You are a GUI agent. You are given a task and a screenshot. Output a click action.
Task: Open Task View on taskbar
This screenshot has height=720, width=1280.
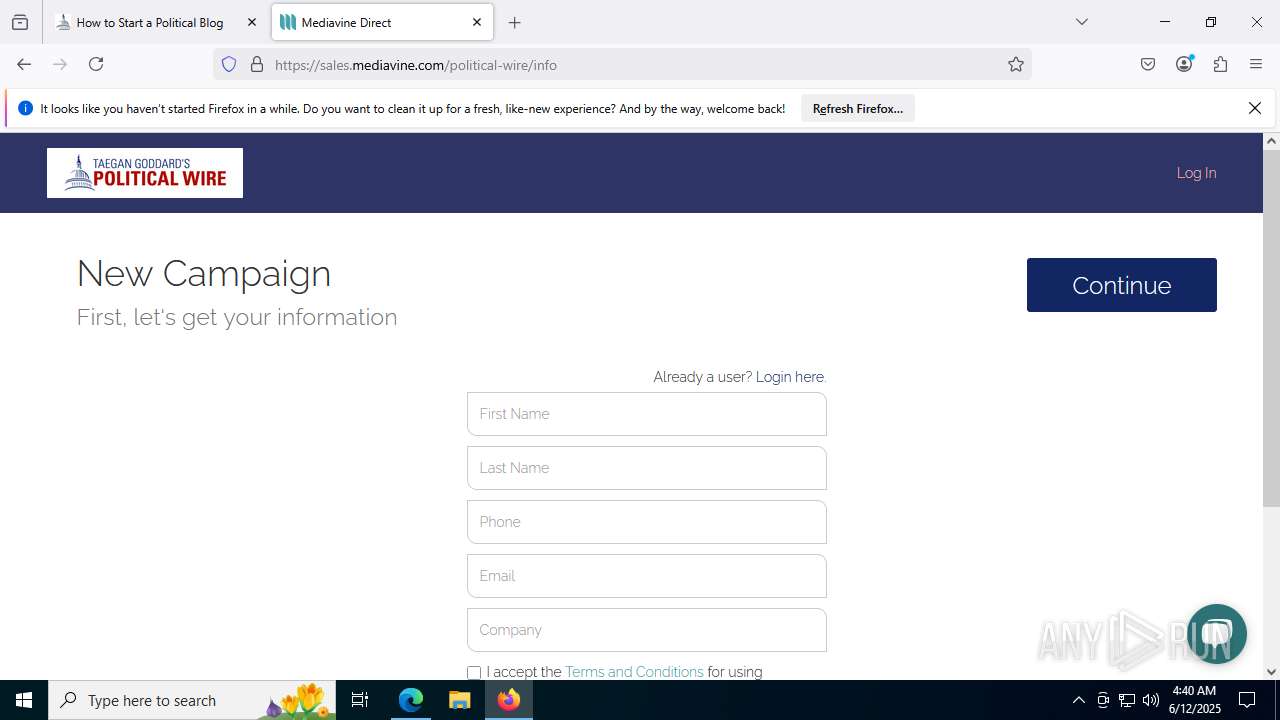[360, 700]
